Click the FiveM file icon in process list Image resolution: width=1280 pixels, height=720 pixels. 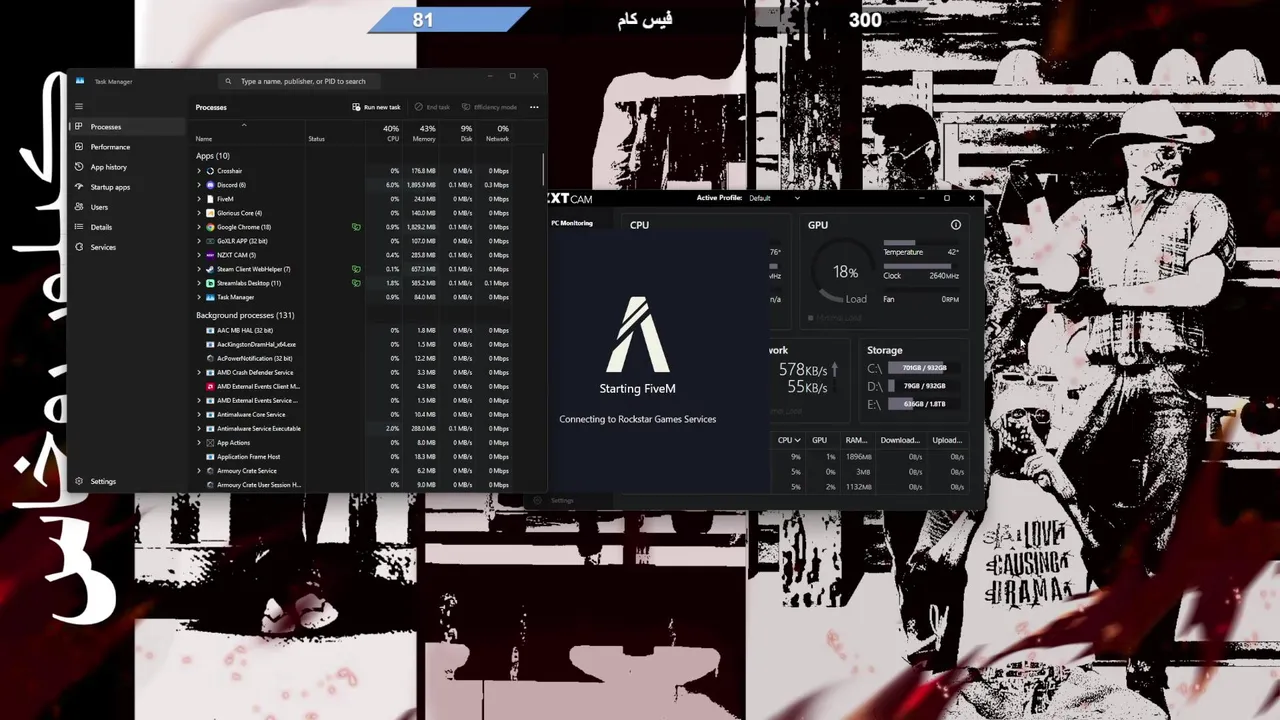pos(210,199)
